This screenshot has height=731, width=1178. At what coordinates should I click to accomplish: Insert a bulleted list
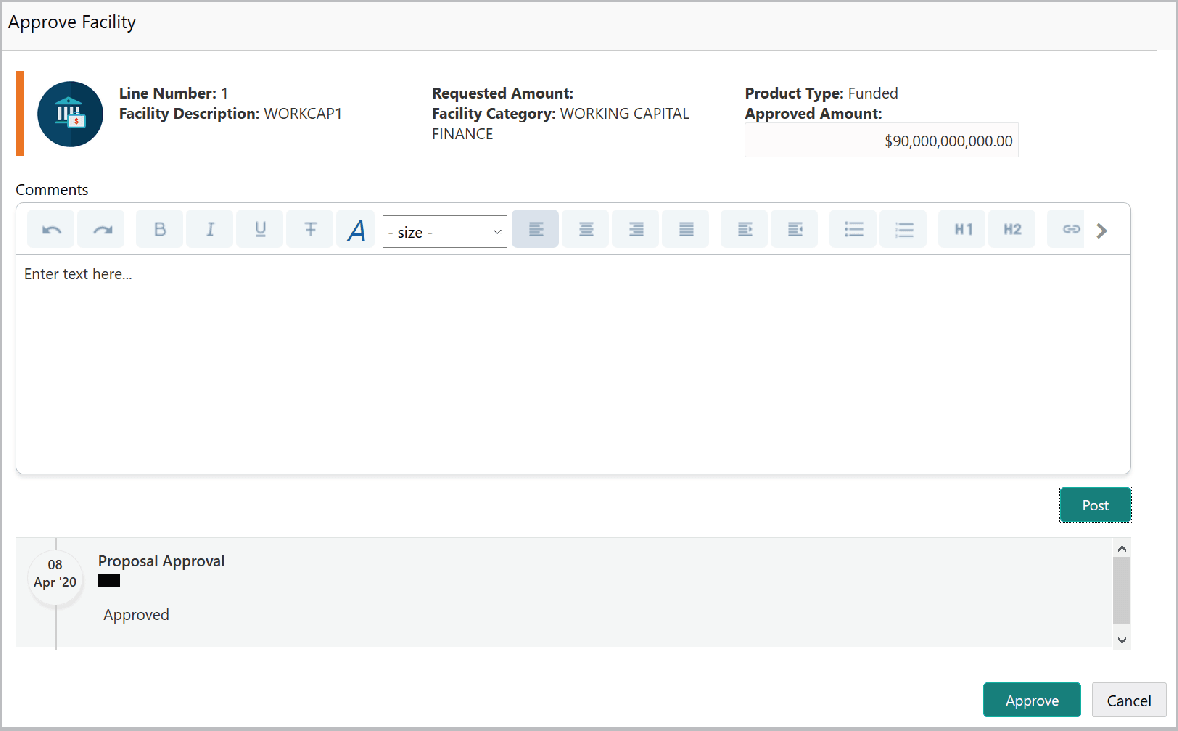pos(853,229)
